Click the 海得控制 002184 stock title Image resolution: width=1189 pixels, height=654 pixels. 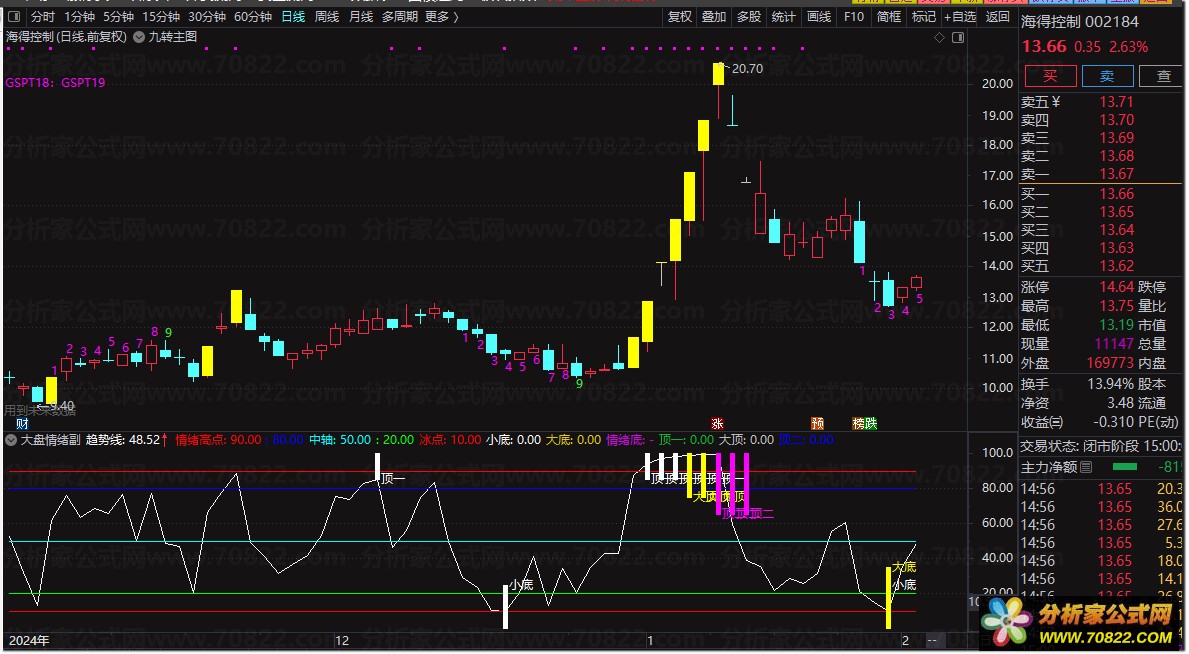pyautogui.click(x=1080, y=22)
